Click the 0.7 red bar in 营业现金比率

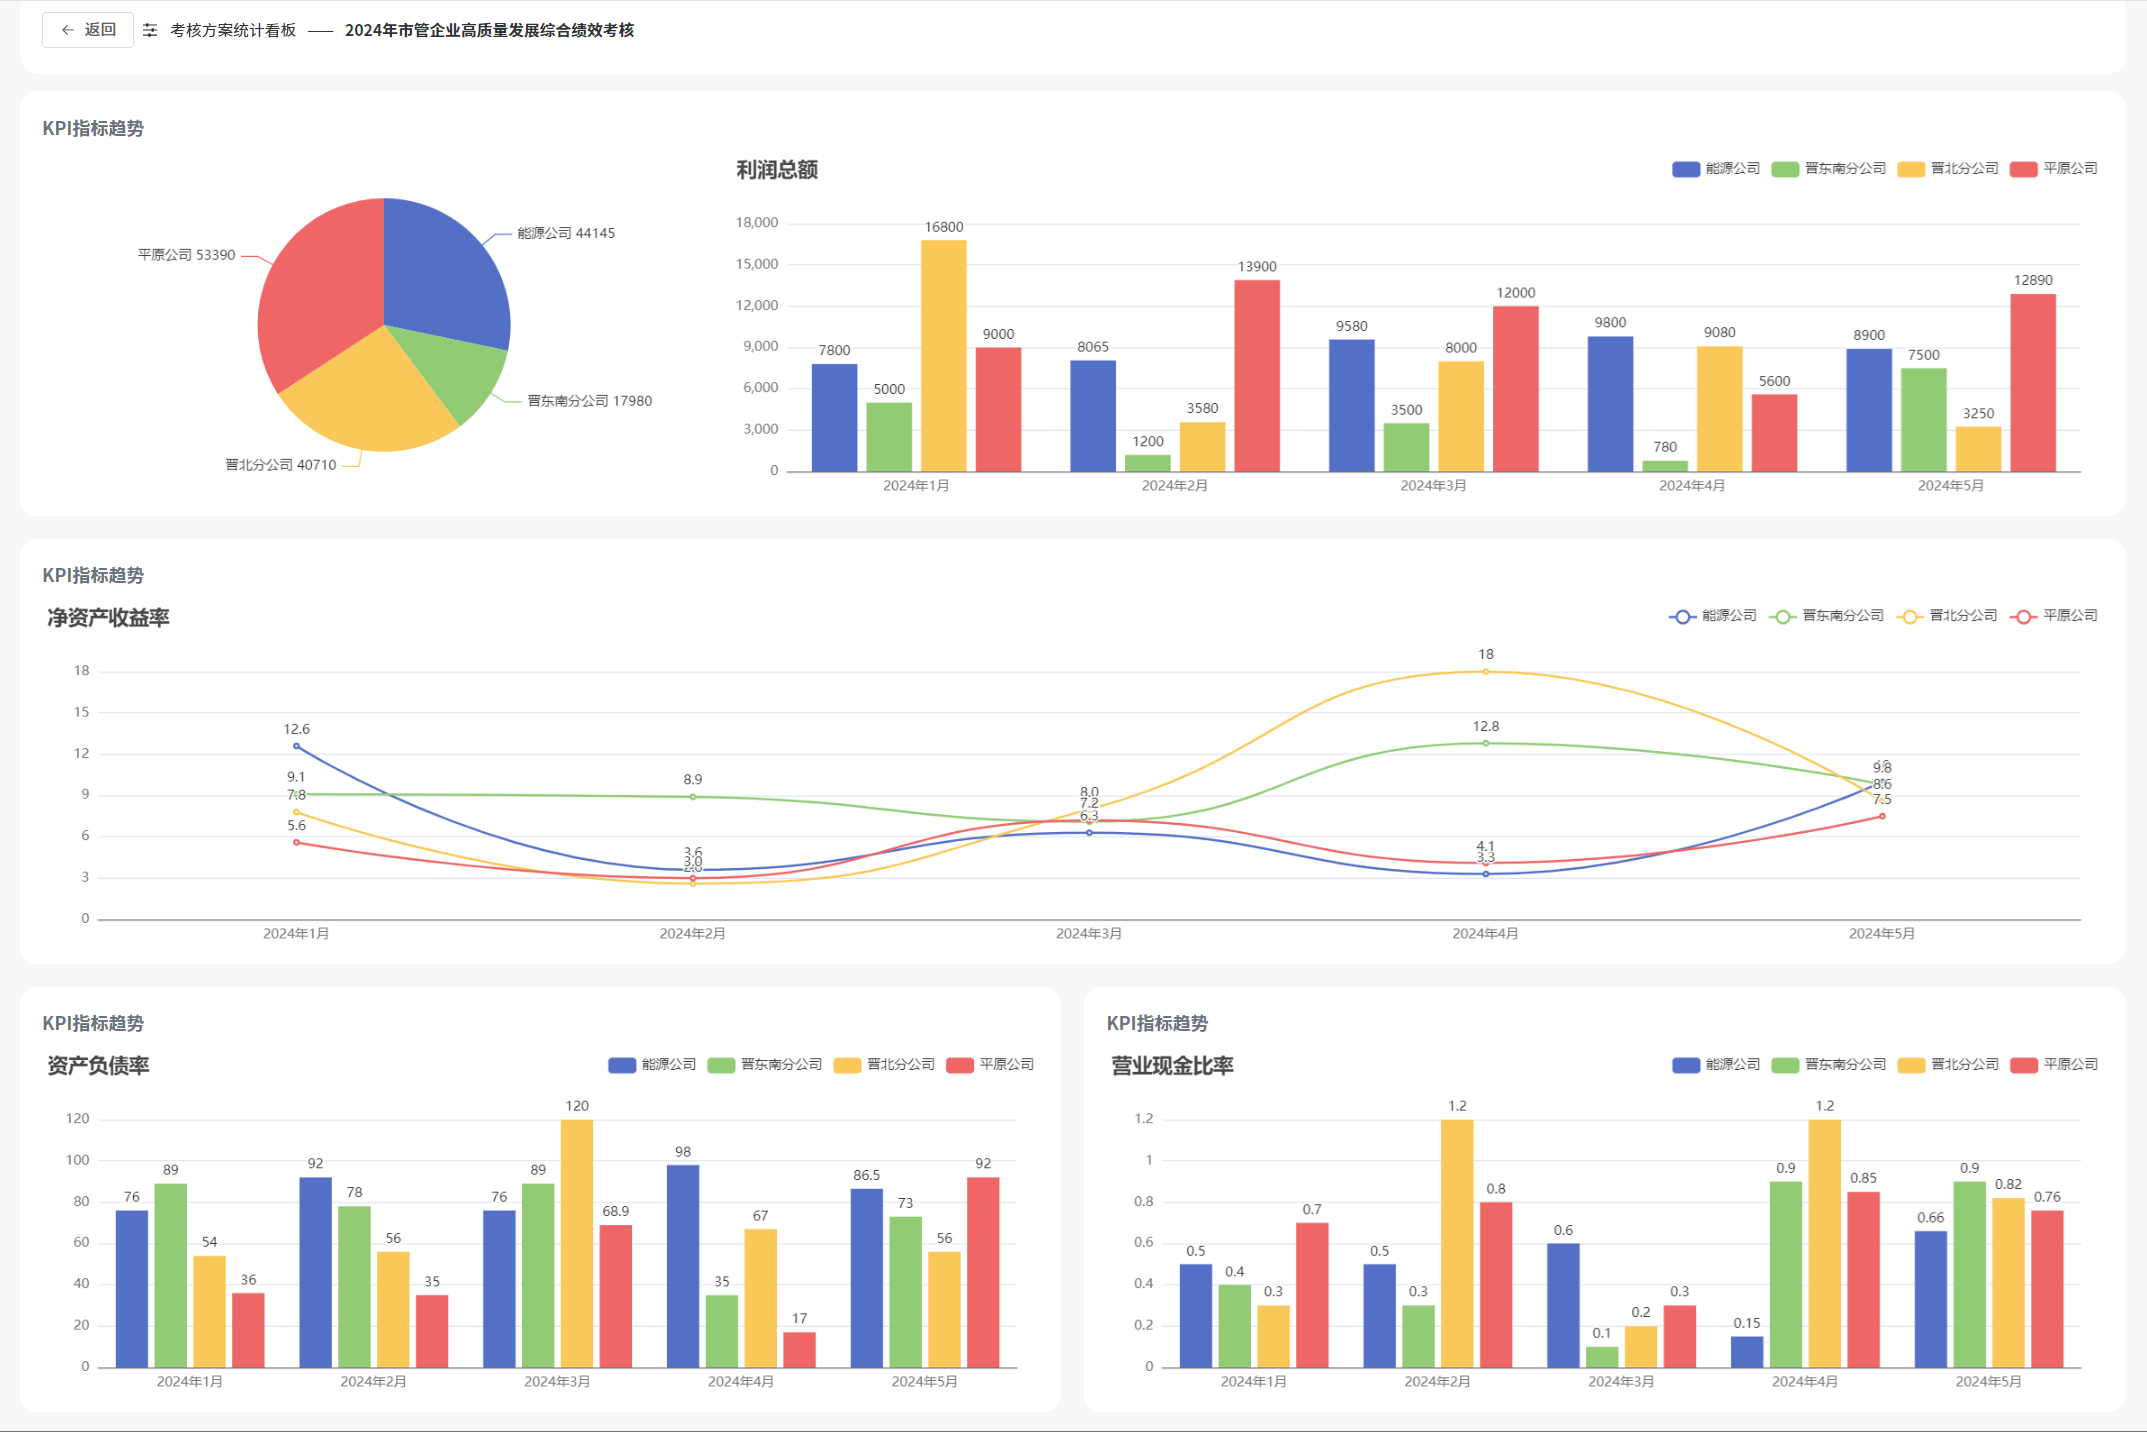[x=1312, y=1295]
